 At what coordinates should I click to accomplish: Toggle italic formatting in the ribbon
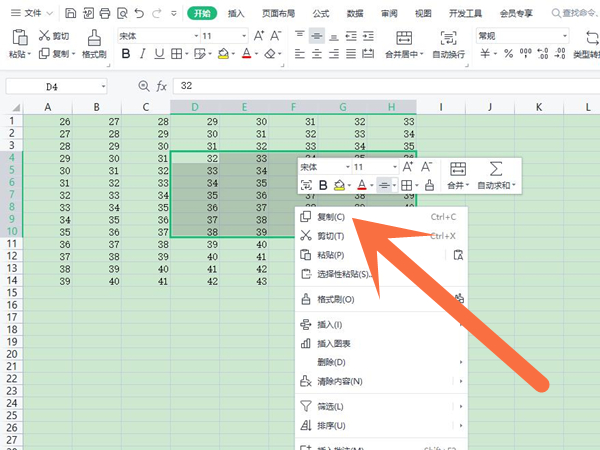[142, 54]
